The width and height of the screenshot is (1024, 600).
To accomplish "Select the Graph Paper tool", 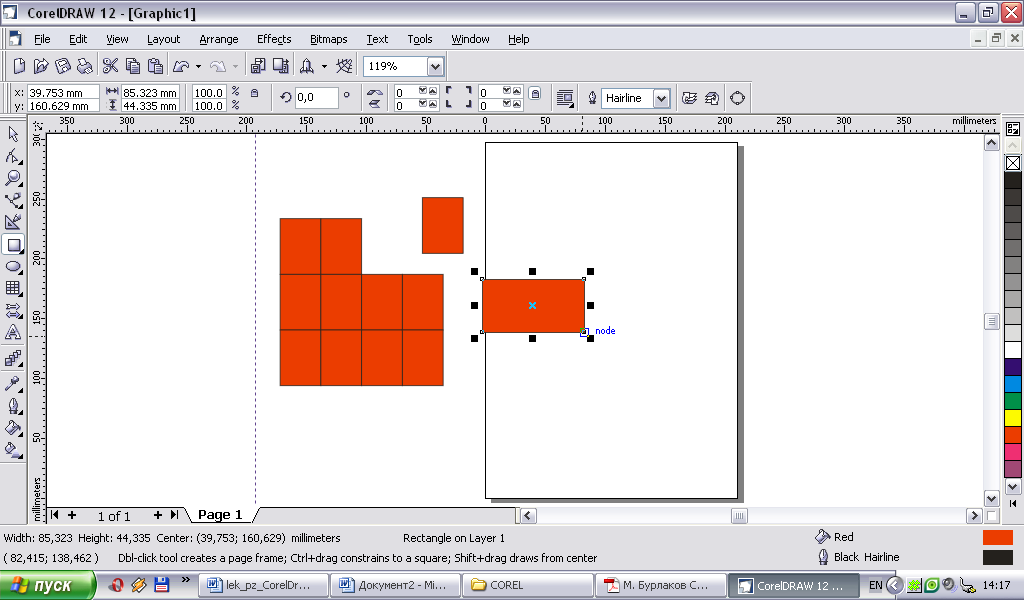I will pos(13,288).
